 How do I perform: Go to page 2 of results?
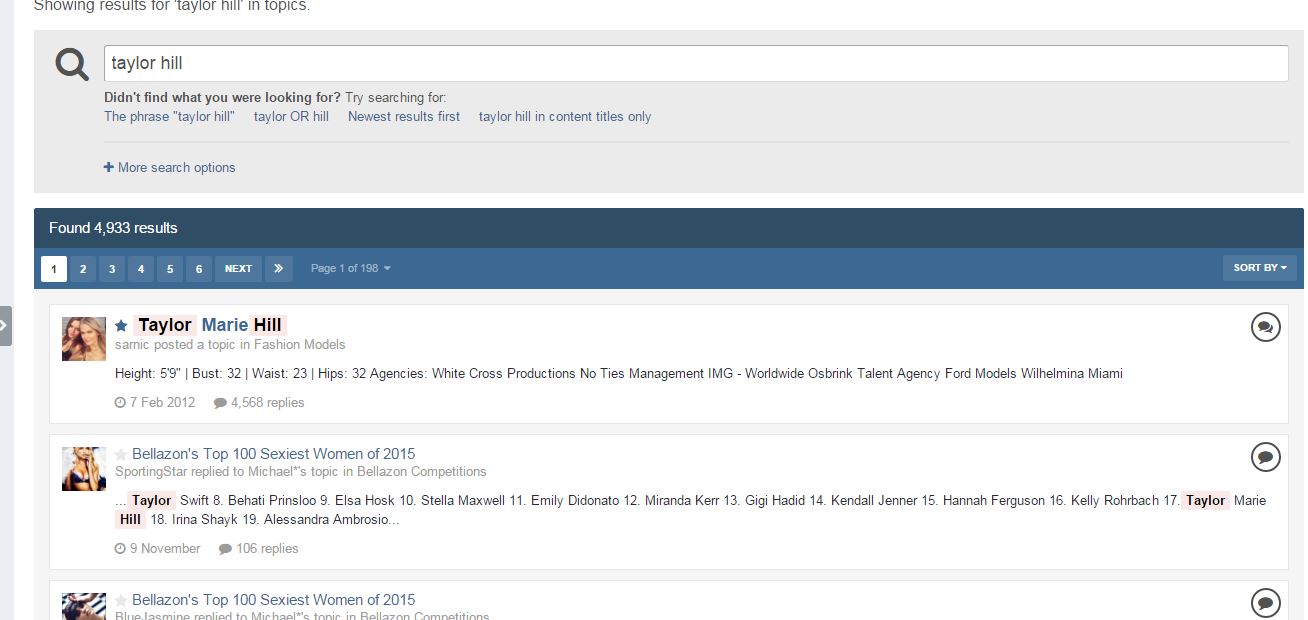83,269
